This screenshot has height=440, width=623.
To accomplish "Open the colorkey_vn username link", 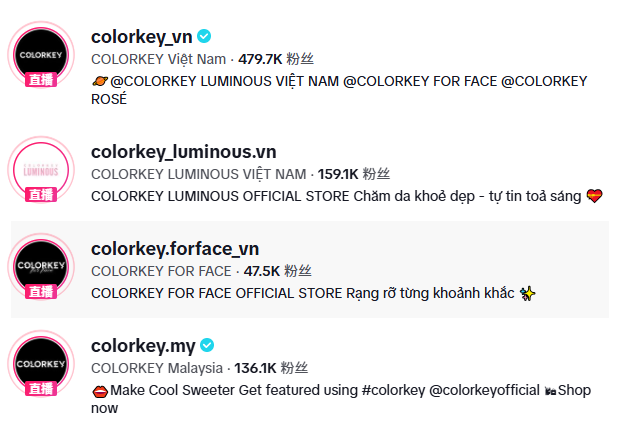I will point(141,37).
